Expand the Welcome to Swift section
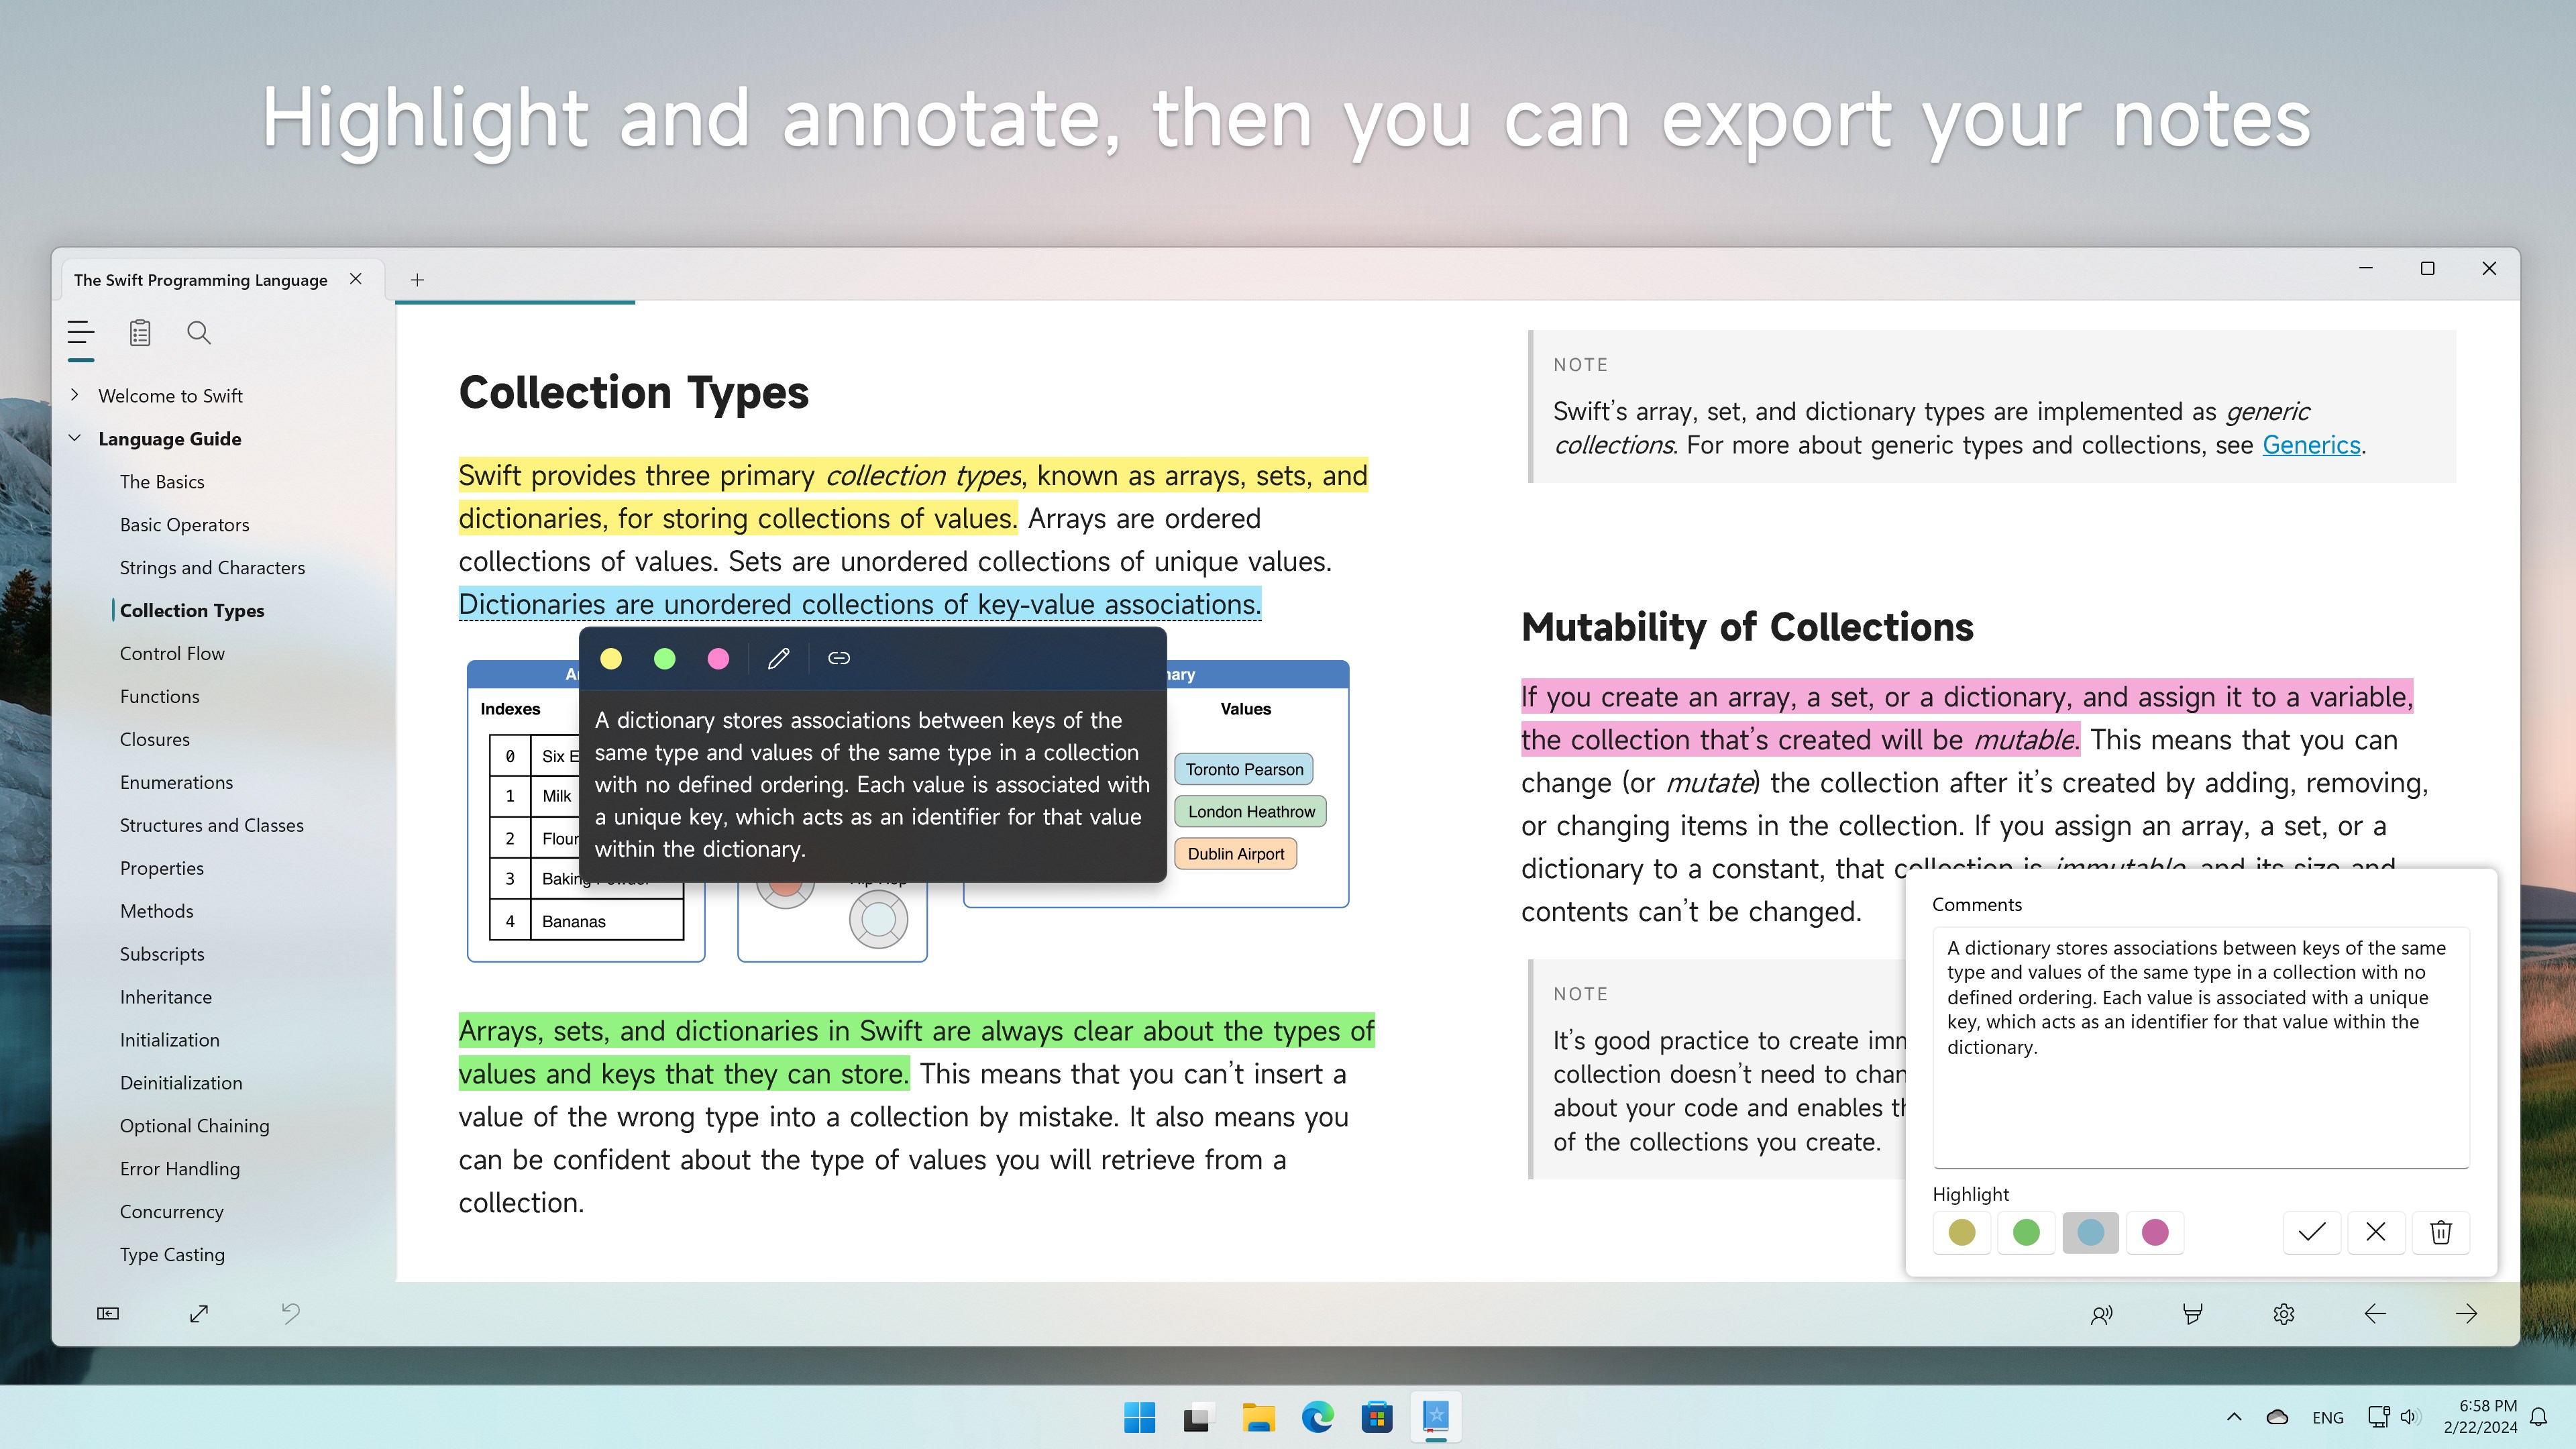This screenshot has width=2576, height=1449. pyautogui.click(x=75, y=395)
